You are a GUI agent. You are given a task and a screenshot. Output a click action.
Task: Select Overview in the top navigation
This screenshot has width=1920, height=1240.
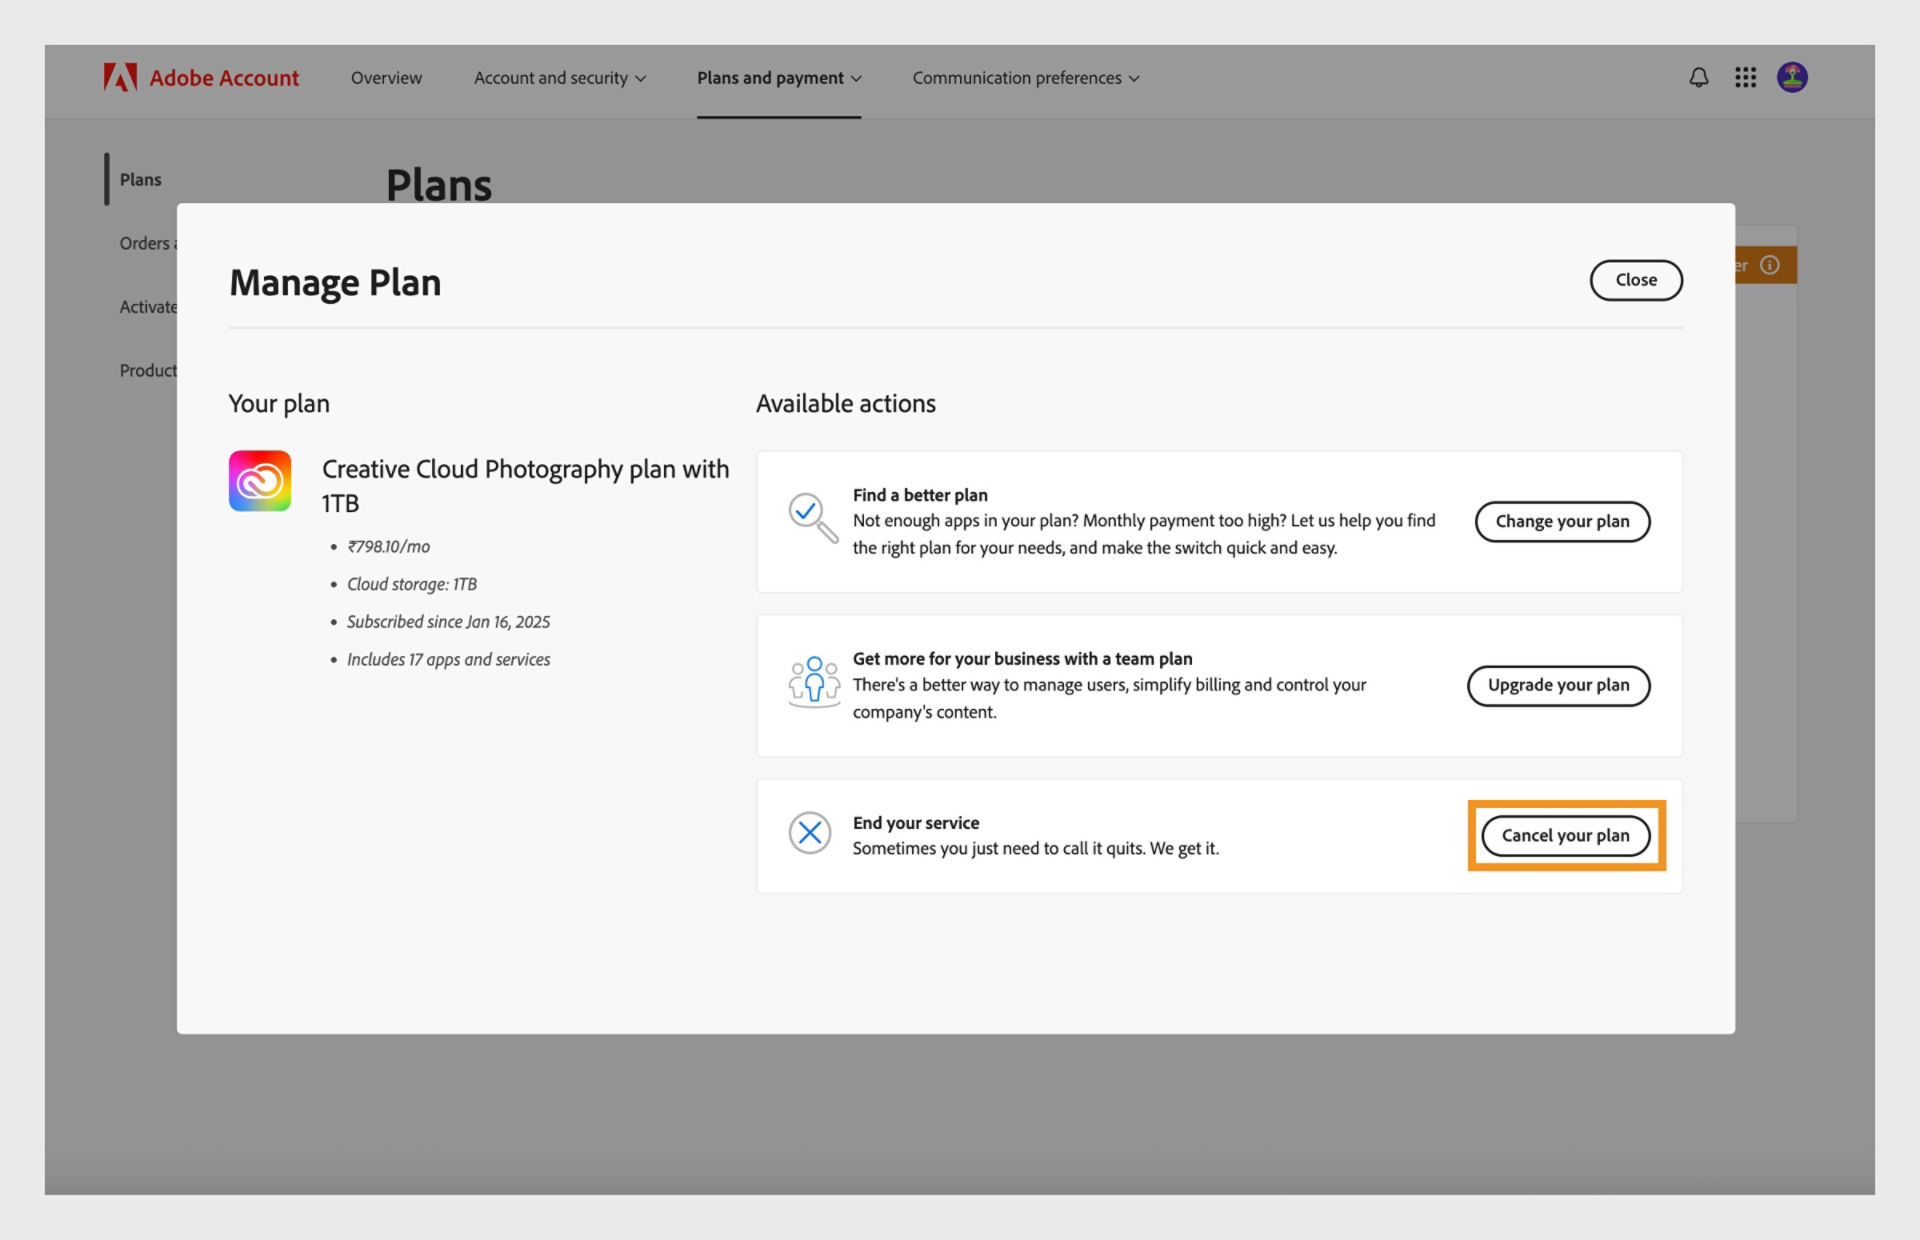[386, 78]
